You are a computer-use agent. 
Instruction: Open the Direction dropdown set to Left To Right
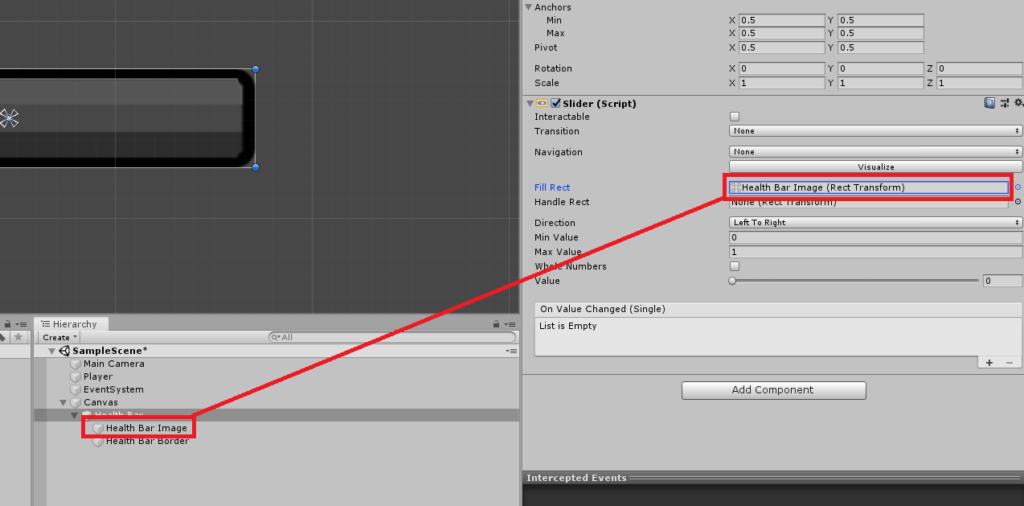(875, 223)
